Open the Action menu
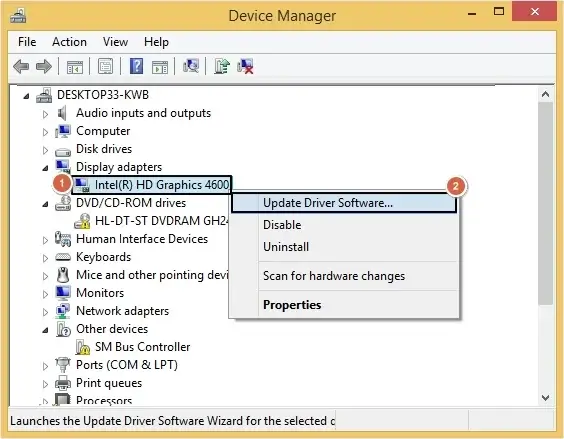 [x=69, y=42]
